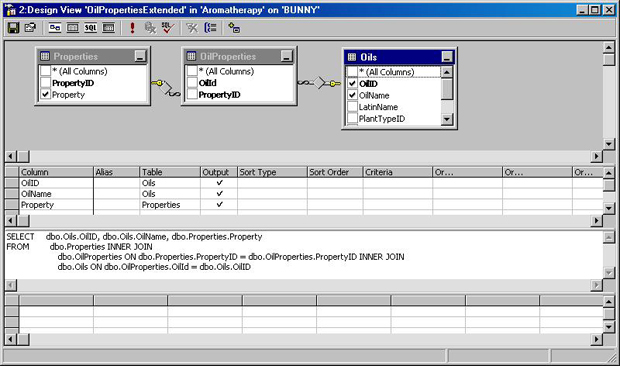Screen dimensions: 620x366
Task: Click the table icon in Oils box title
Action: [x=352, y=57]
